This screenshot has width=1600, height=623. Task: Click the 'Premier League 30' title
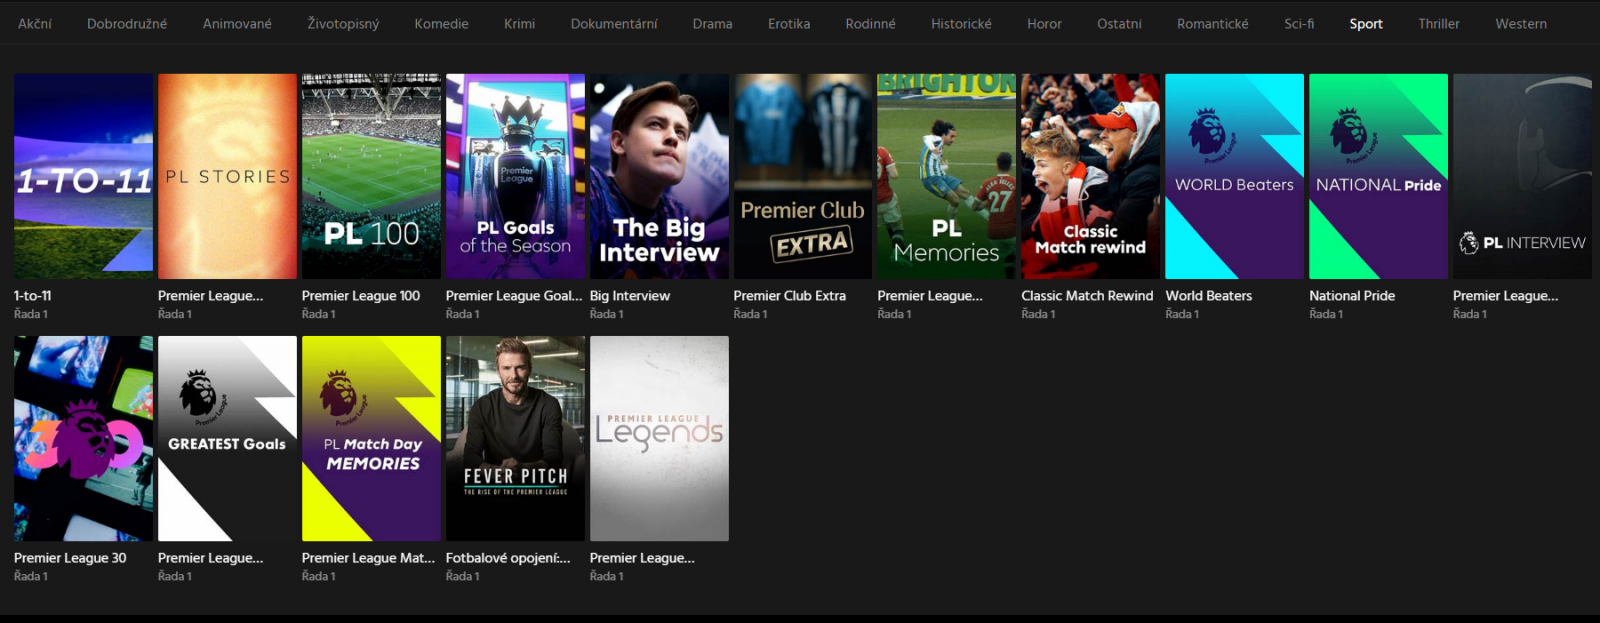70,558
